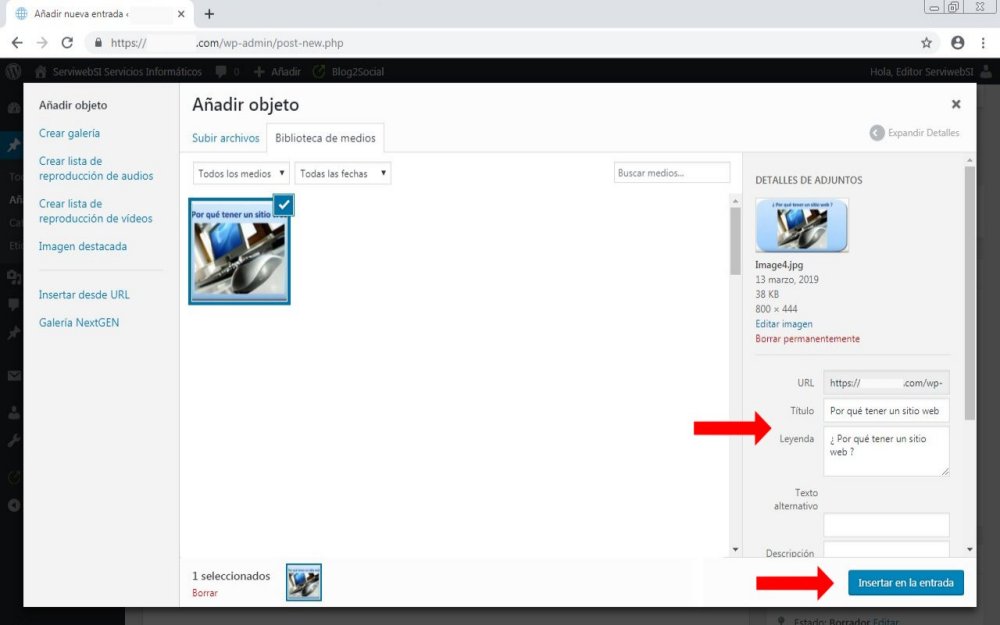The width and height of the screenshot is (1000, 625).
Task: Open the Todas las fechas dropdown
Action: click(342, 174)
